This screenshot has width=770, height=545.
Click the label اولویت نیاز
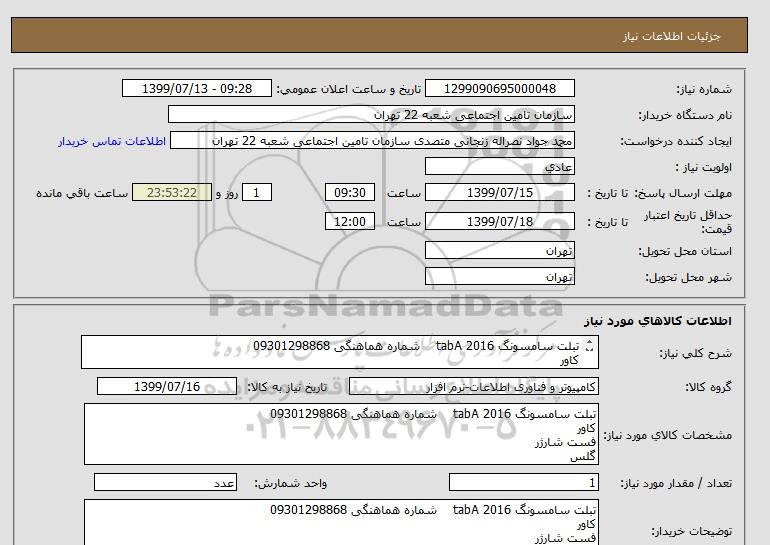pyautogui.click(x=704, y=167)
